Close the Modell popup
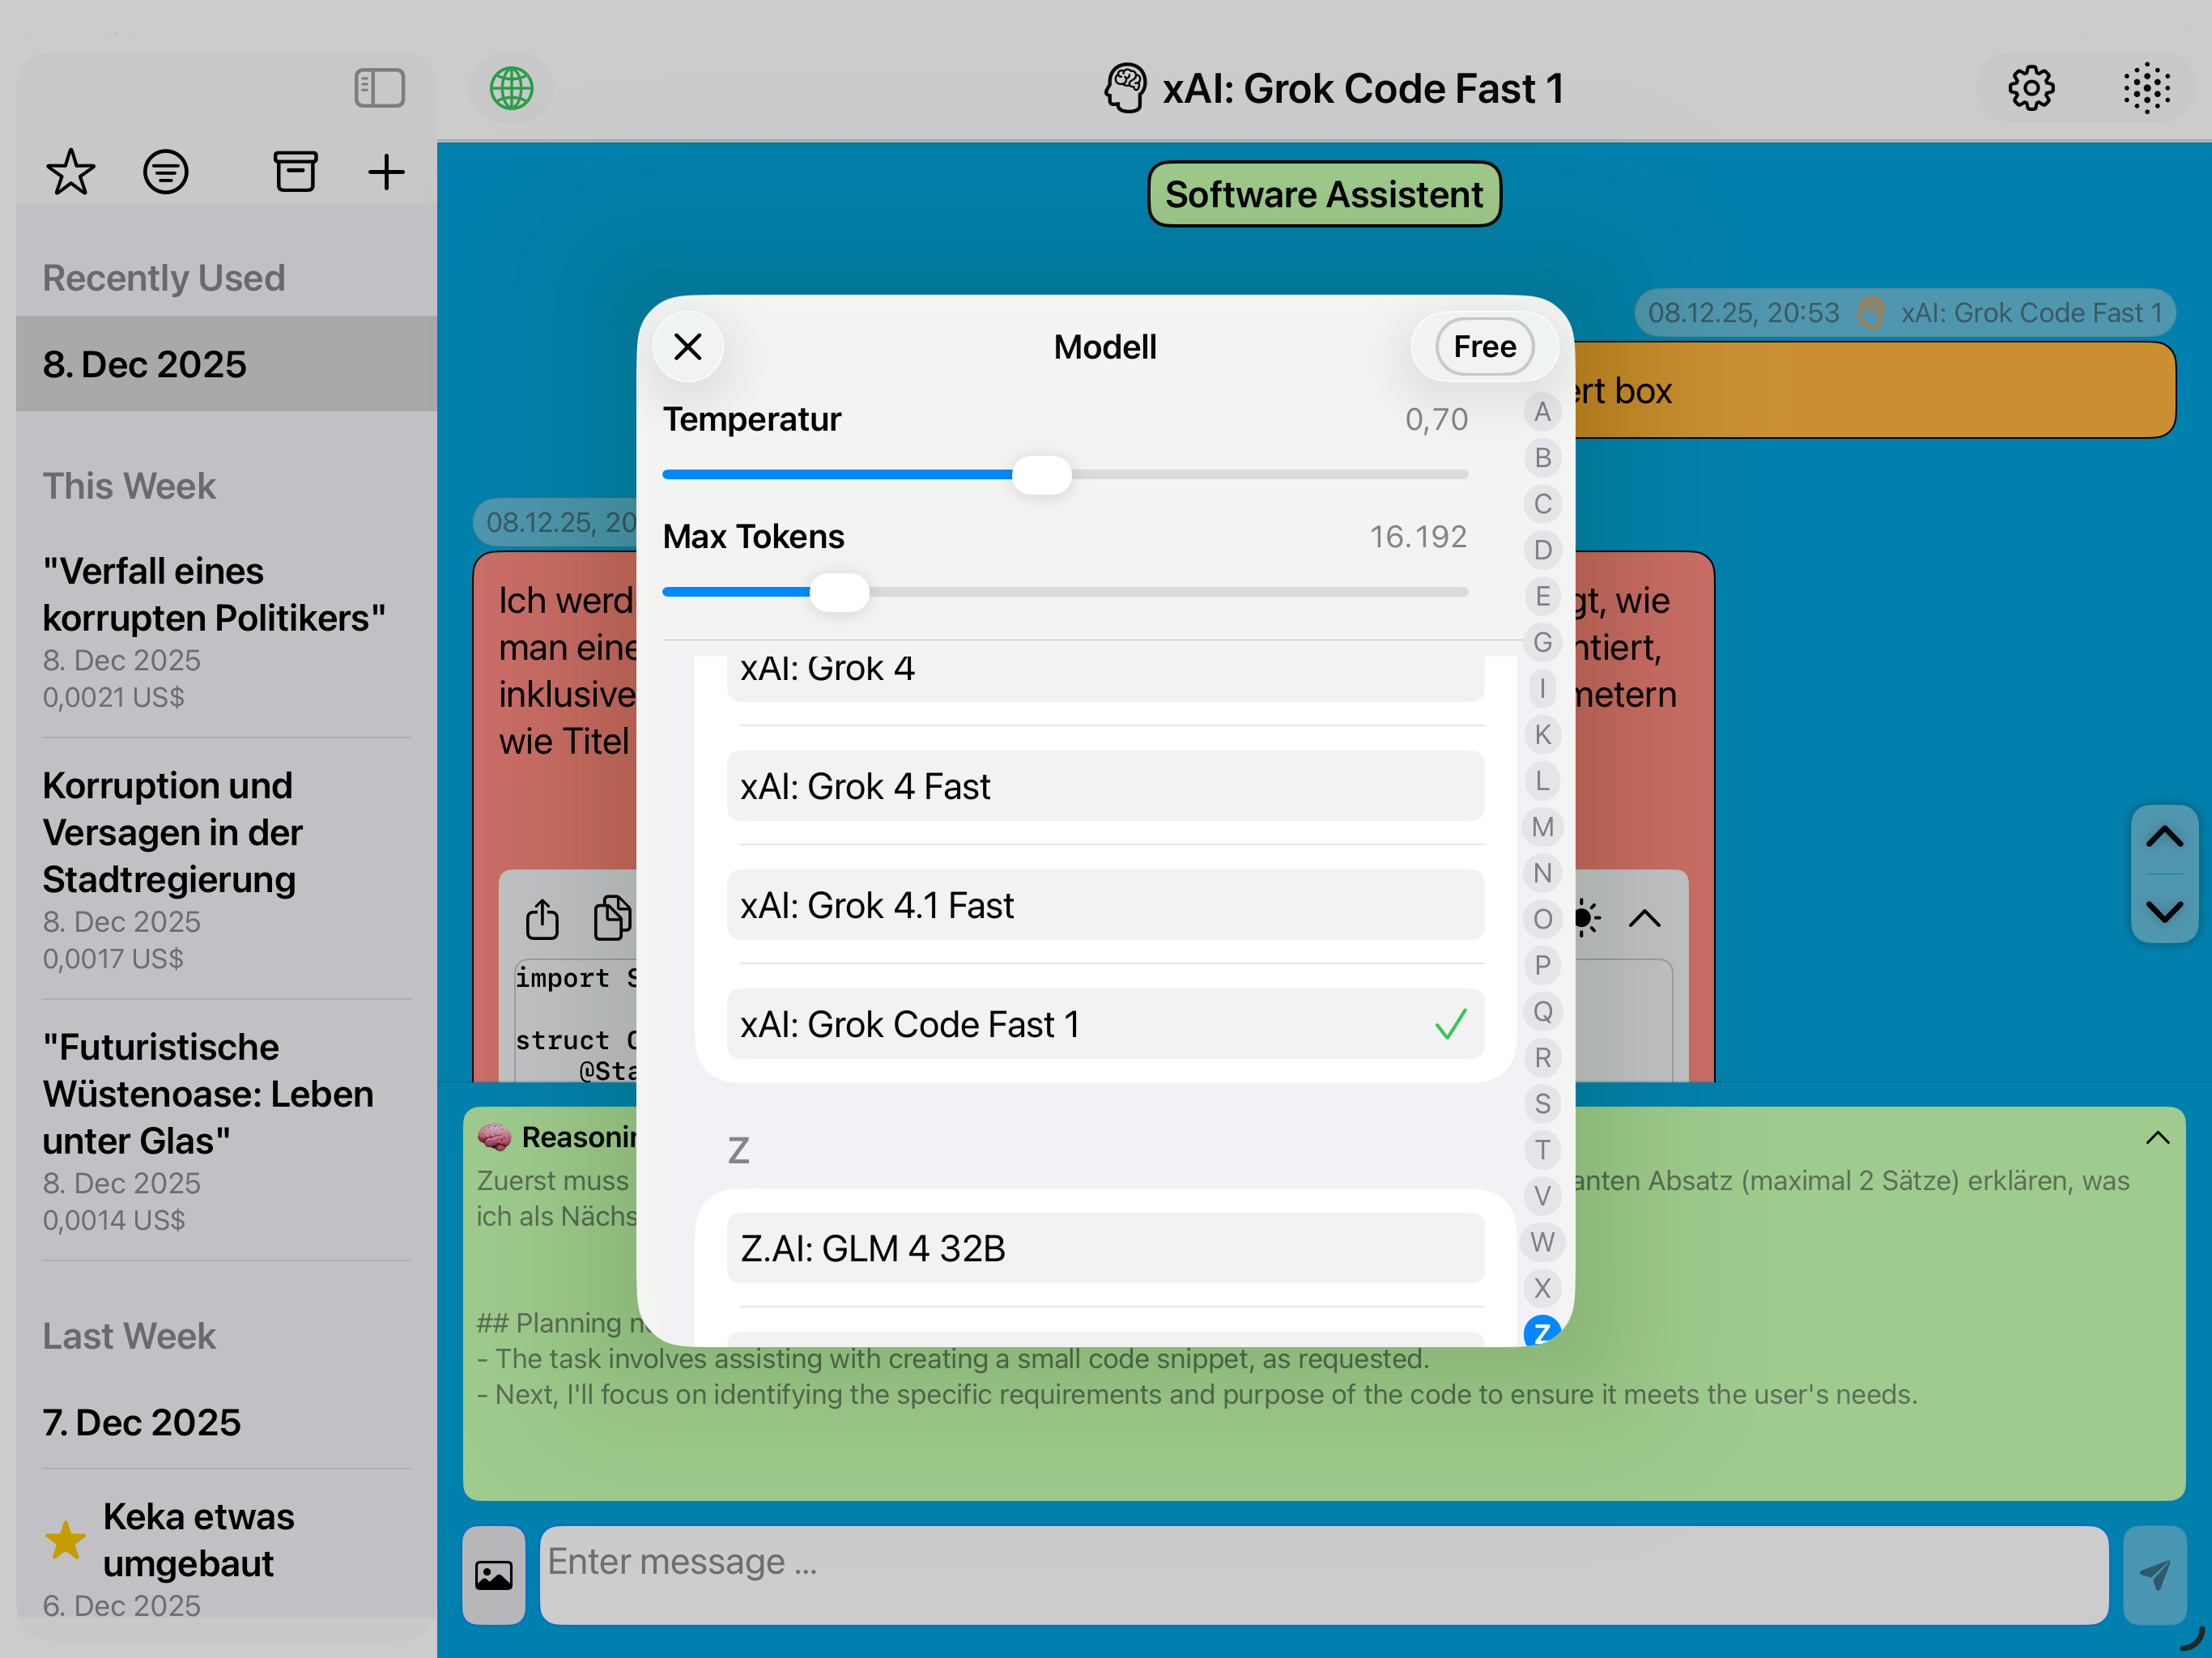 [688, 347]
